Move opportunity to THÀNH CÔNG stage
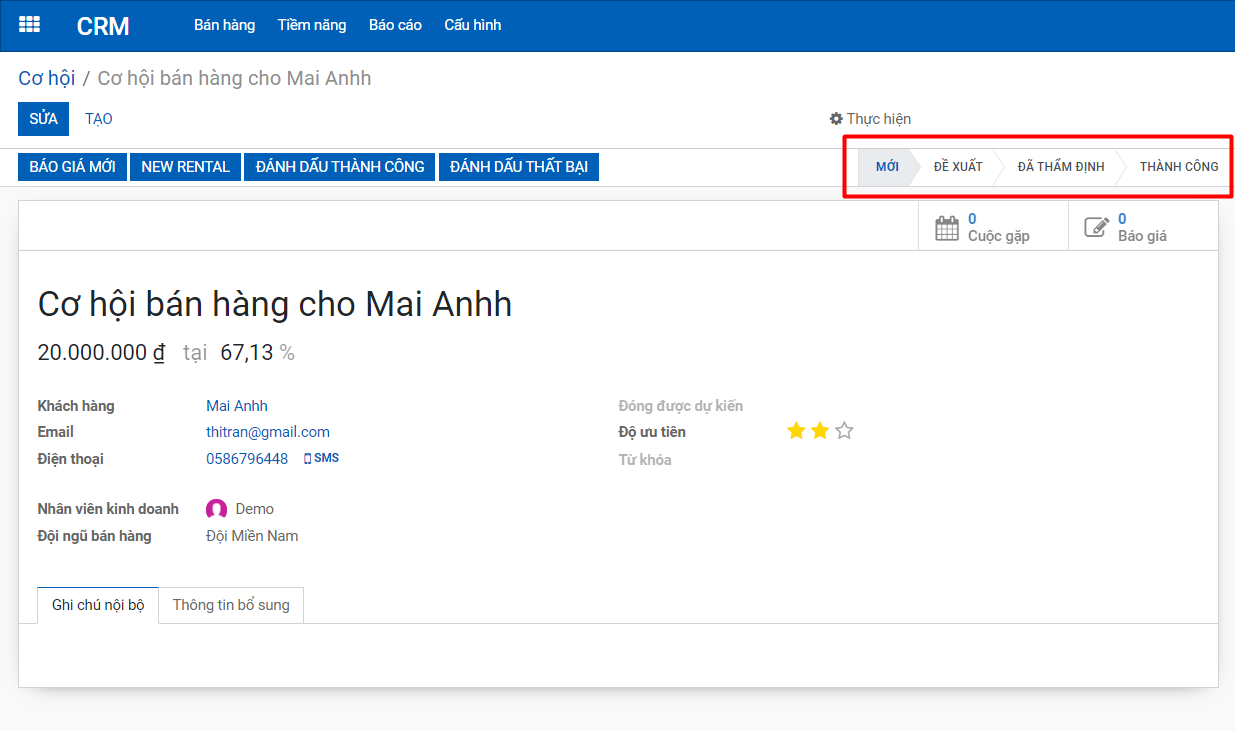This screenshot has height=731, width=1235. [x=1179, y=167]
